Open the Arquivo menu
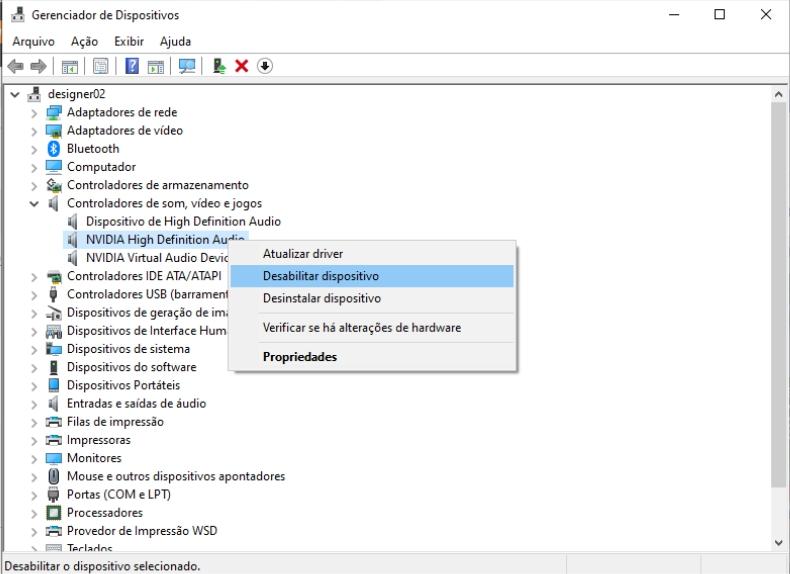The height and width of the screenshot is (574, 790). [x=33, y=41]
